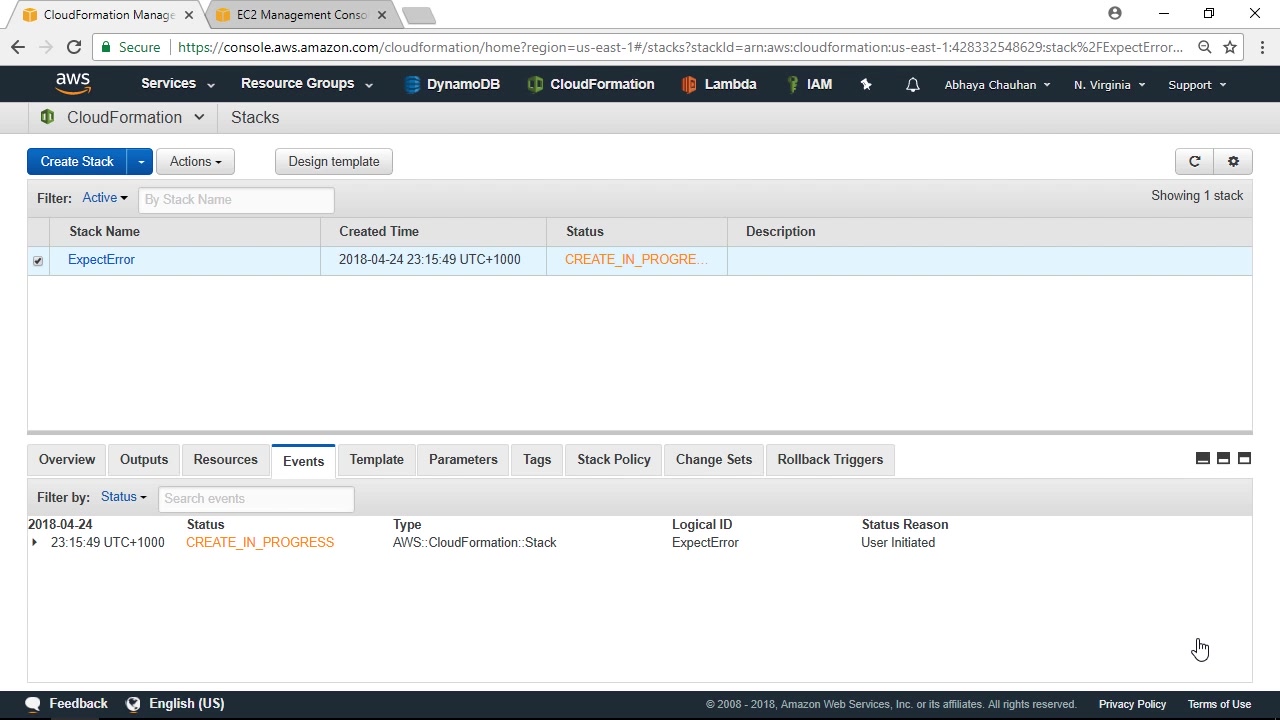Close the EC2 Management Console tab
Image resolution: width=1280 pixels, height=720 pixels.
click(x=382, y=15)
